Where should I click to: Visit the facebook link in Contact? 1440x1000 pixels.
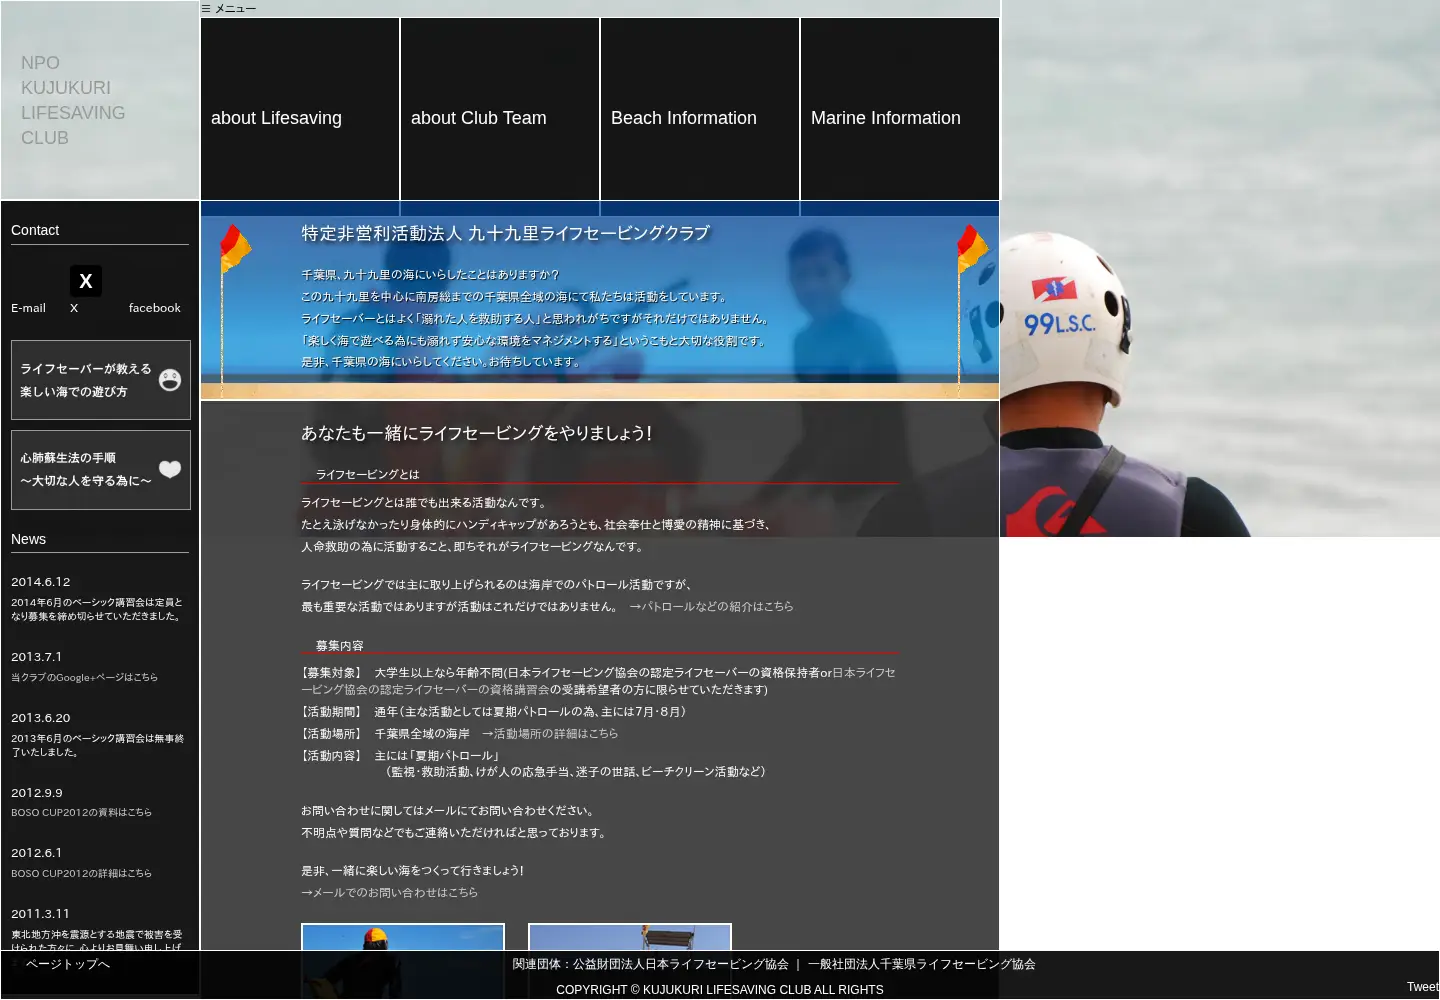(155, 308)
